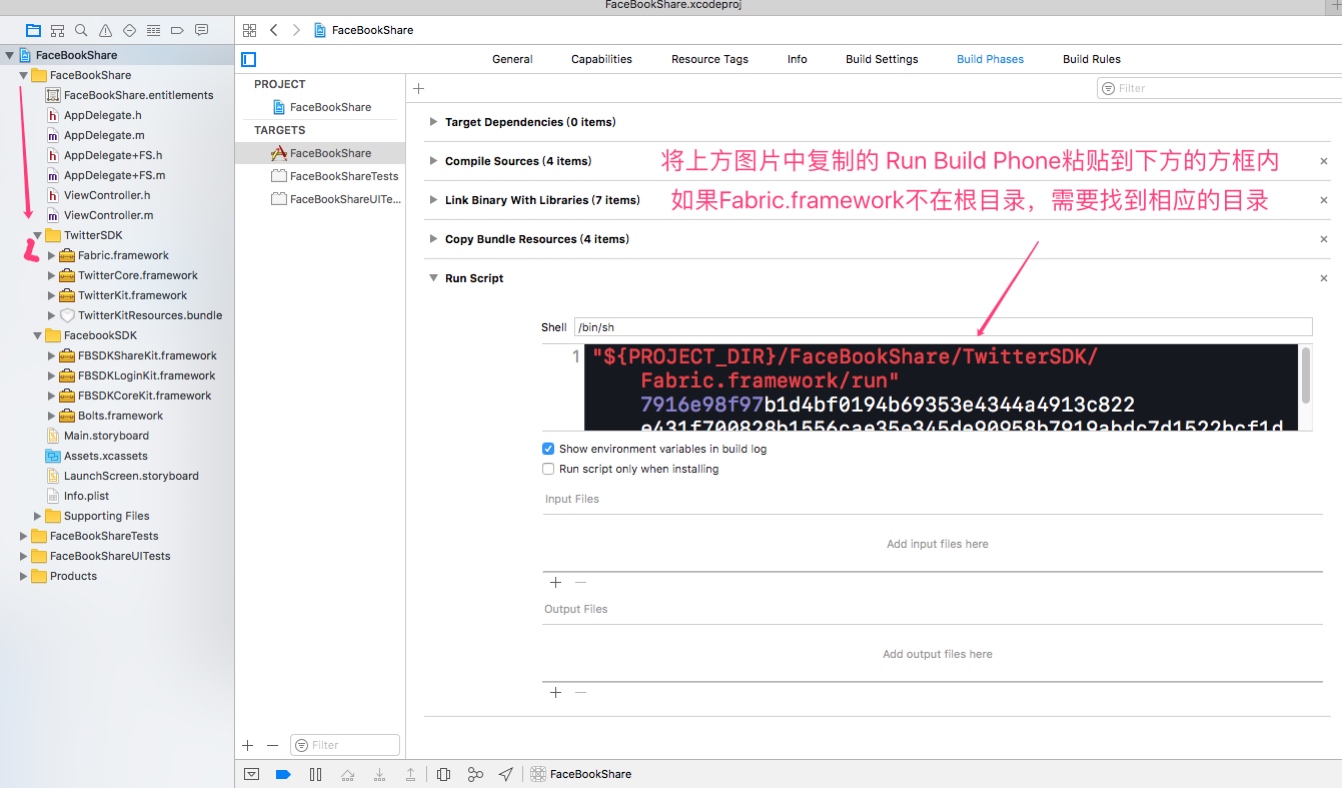1342x788 pixels.
Task: Enable Run script only when installing
Action: click(x=548, y=469)
